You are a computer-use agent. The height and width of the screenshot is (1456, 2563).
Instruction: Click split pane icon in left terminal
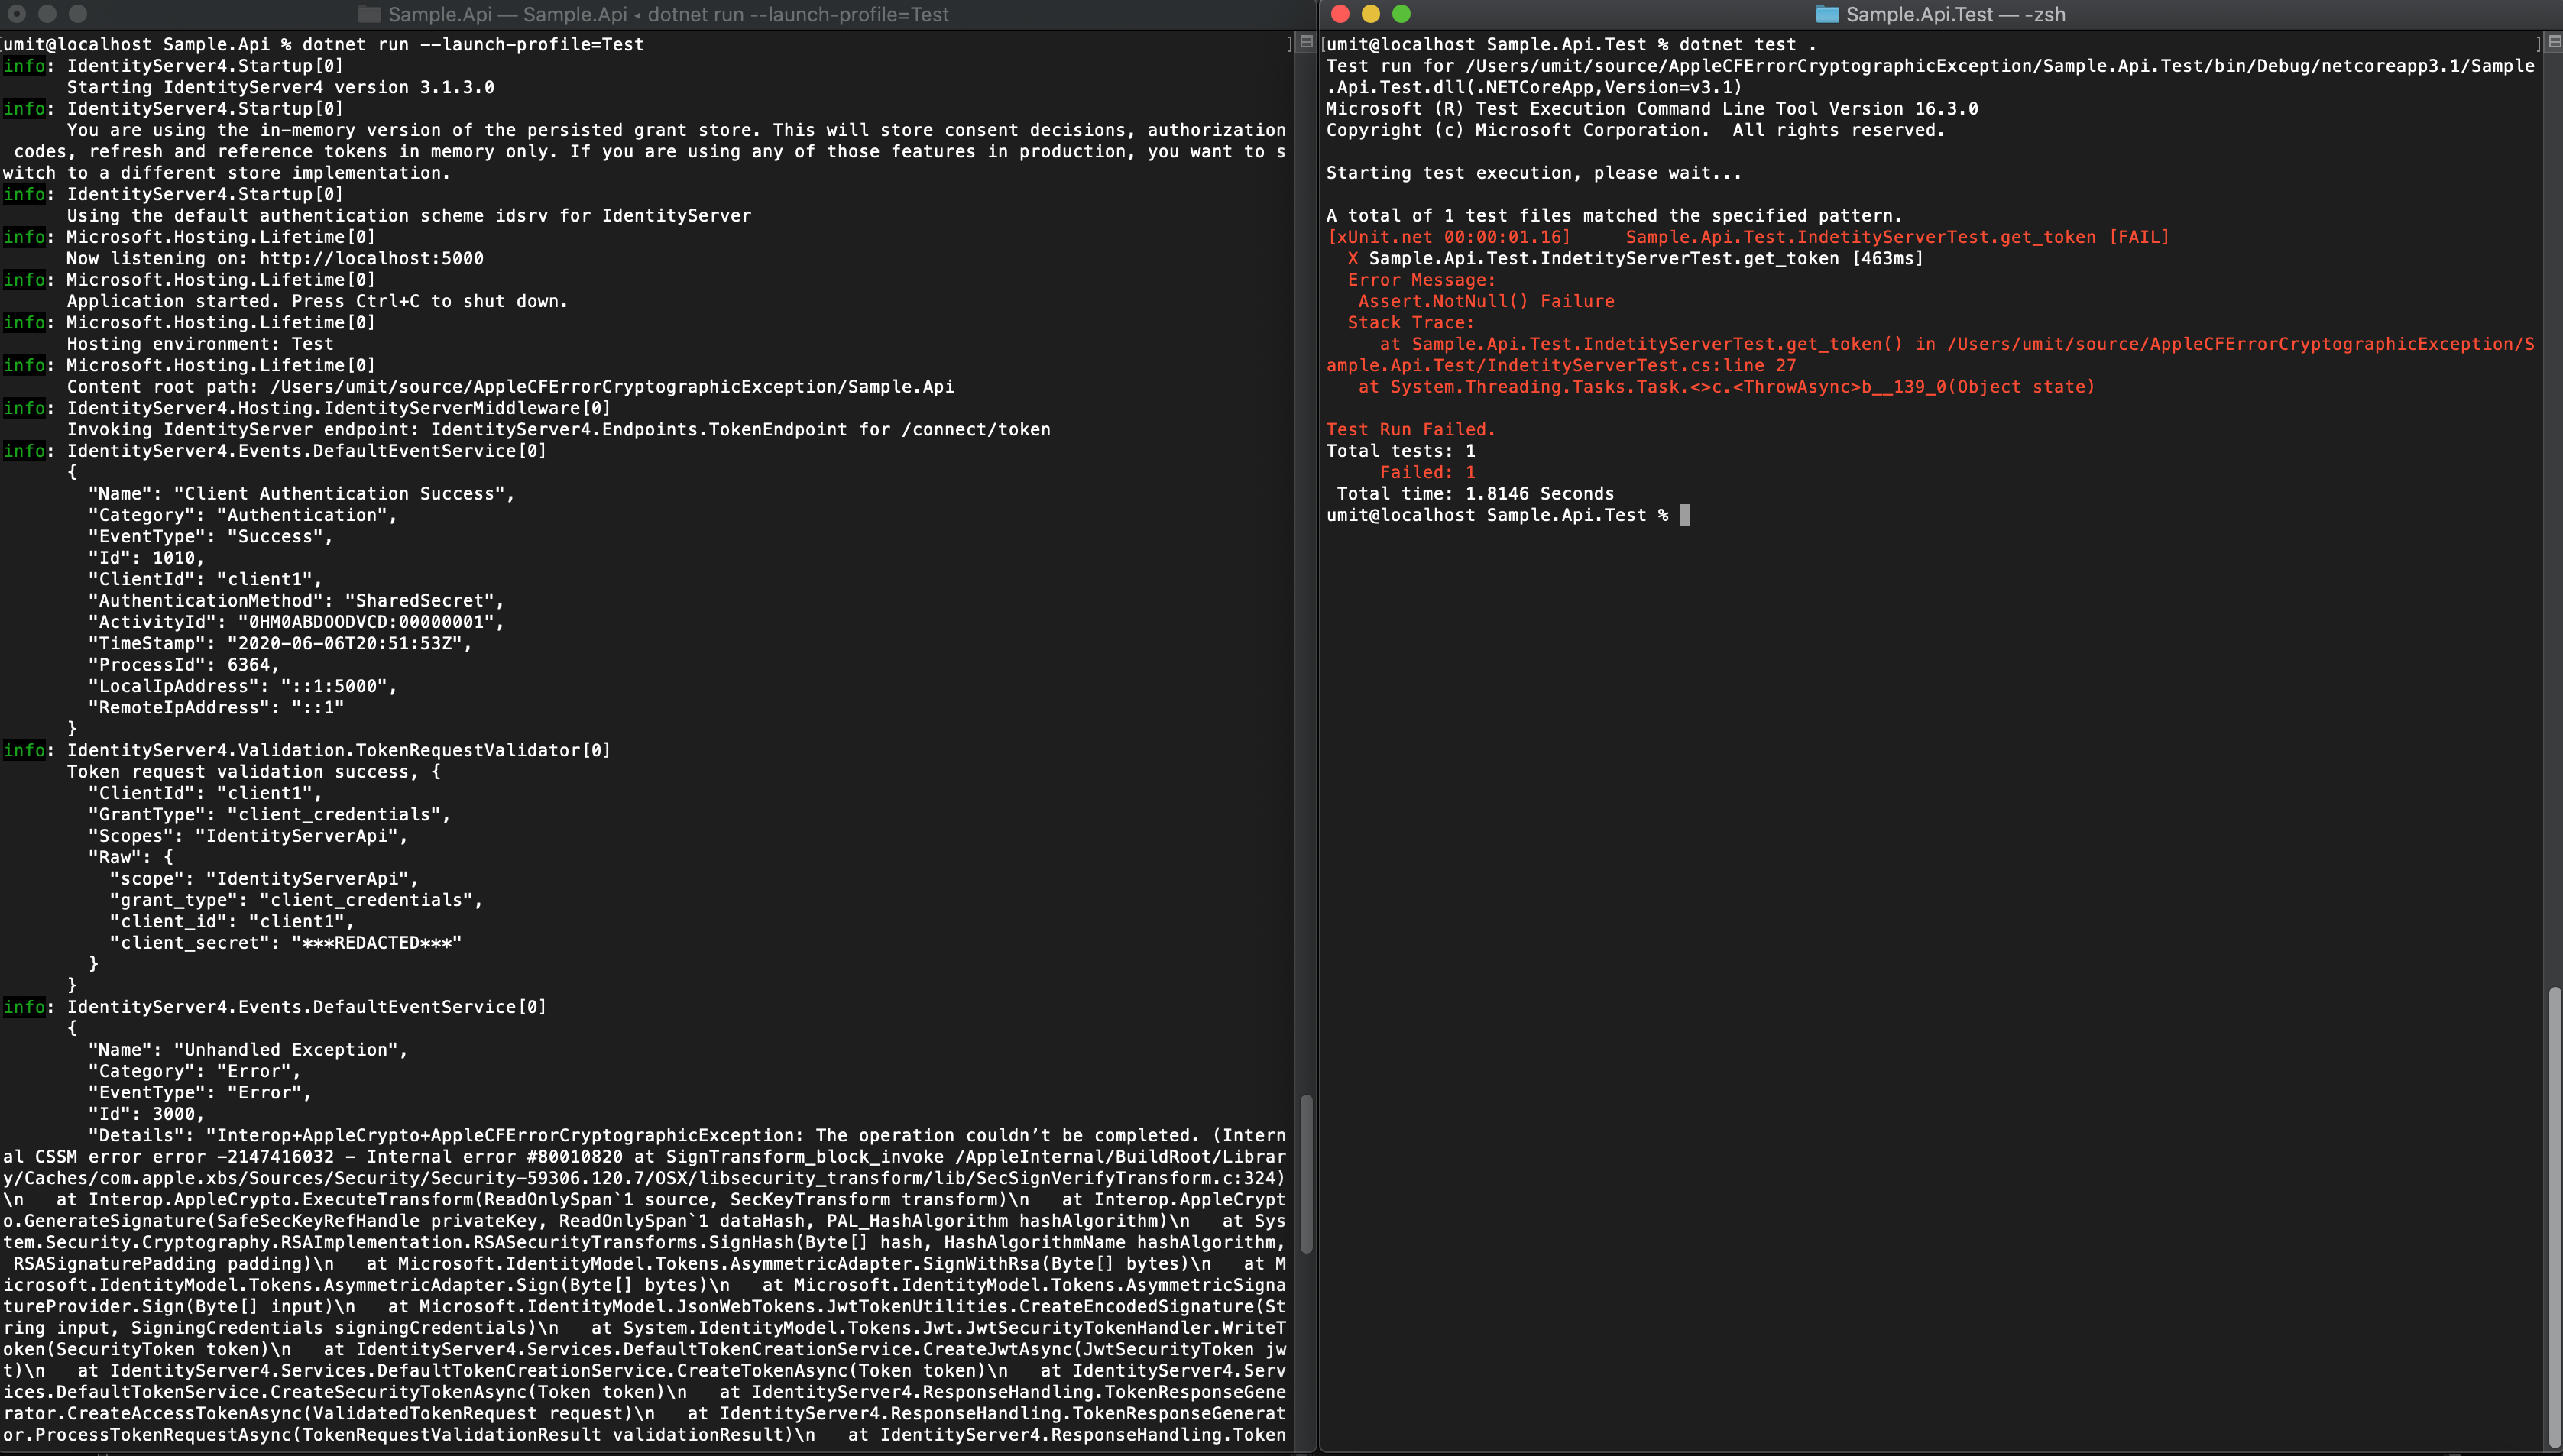[x=1305, y=43]
